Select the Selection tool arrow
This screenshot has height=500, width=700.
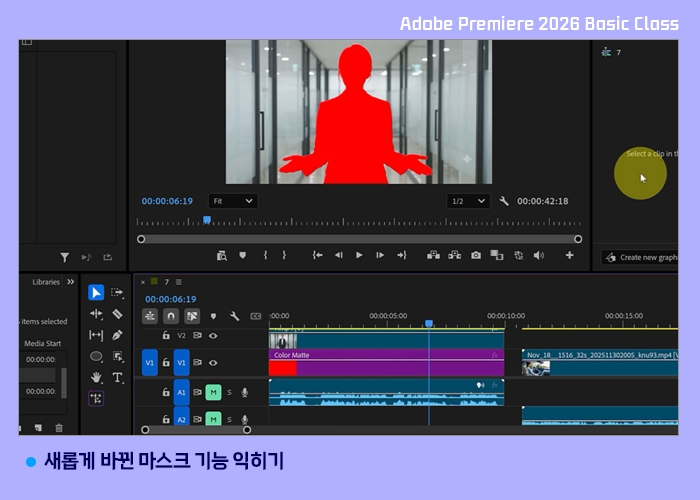[96, 293]
